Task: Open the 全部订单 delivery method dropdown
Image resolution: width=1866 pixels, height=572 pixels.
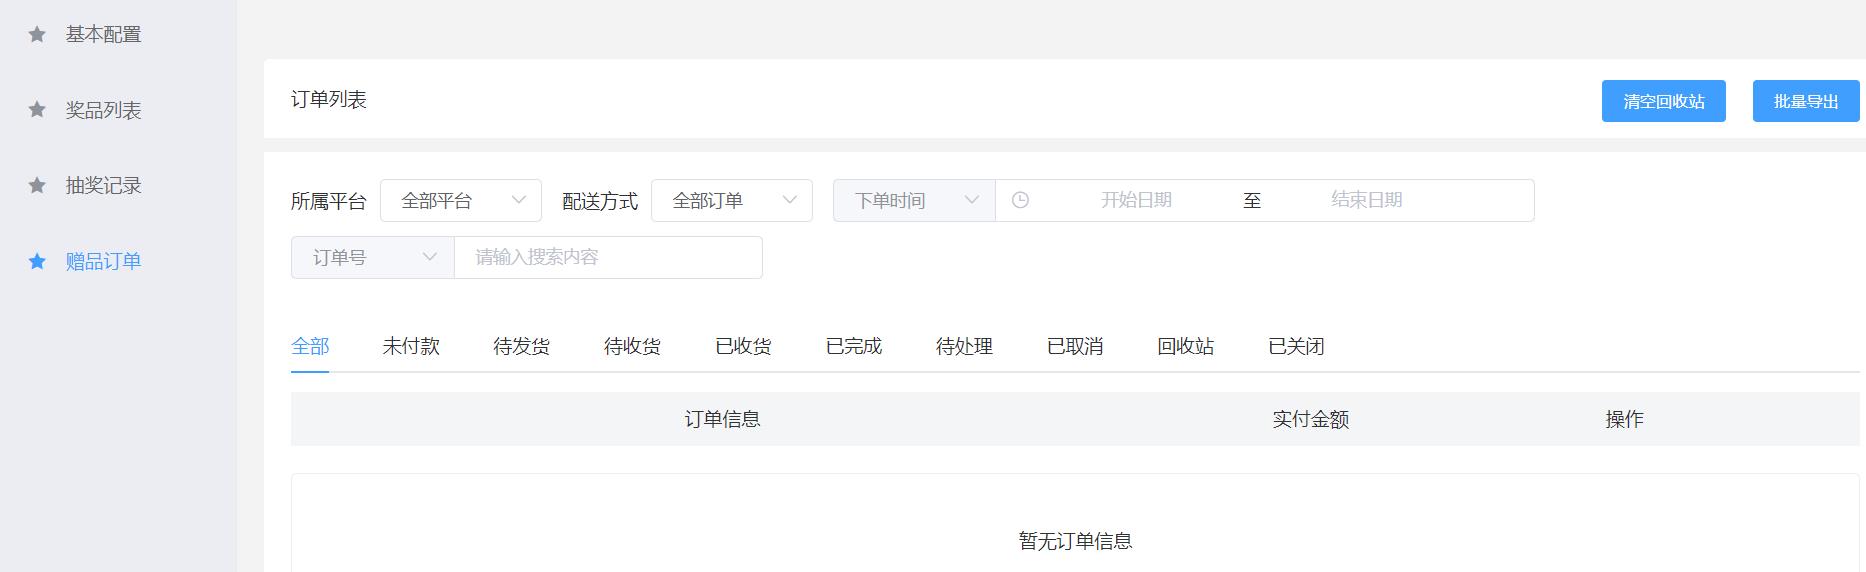Action: [732, 200]
